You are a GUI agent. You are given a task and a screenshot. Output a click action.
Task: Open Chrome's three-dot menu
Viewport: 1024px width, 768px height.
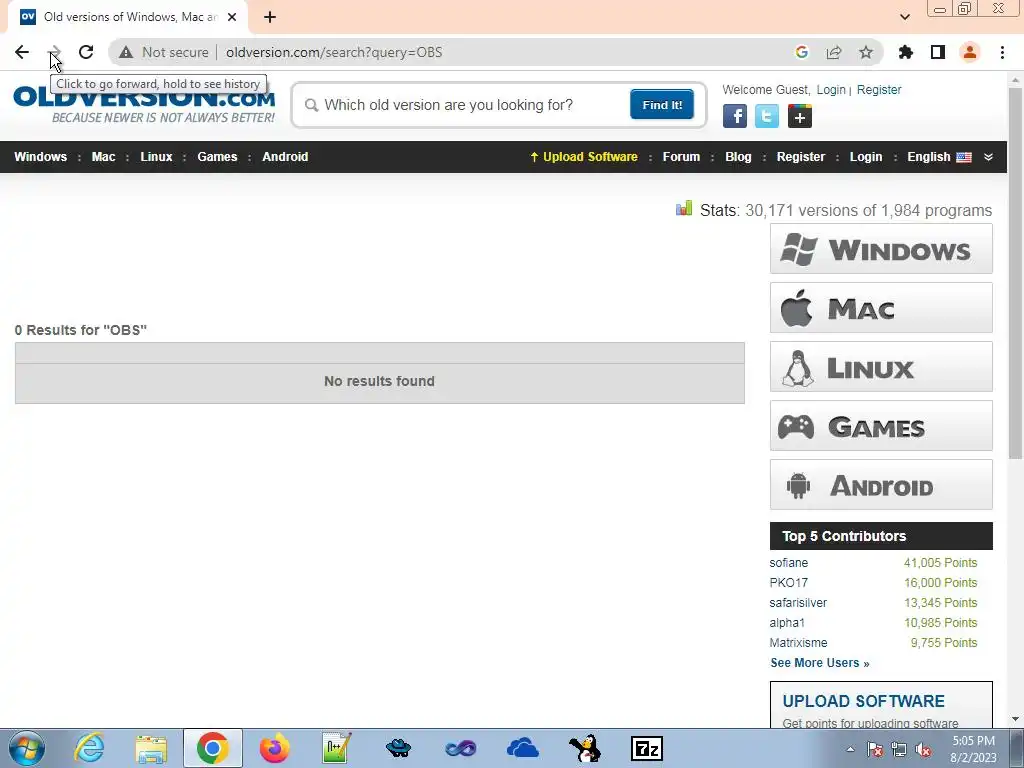point(1002,52)
